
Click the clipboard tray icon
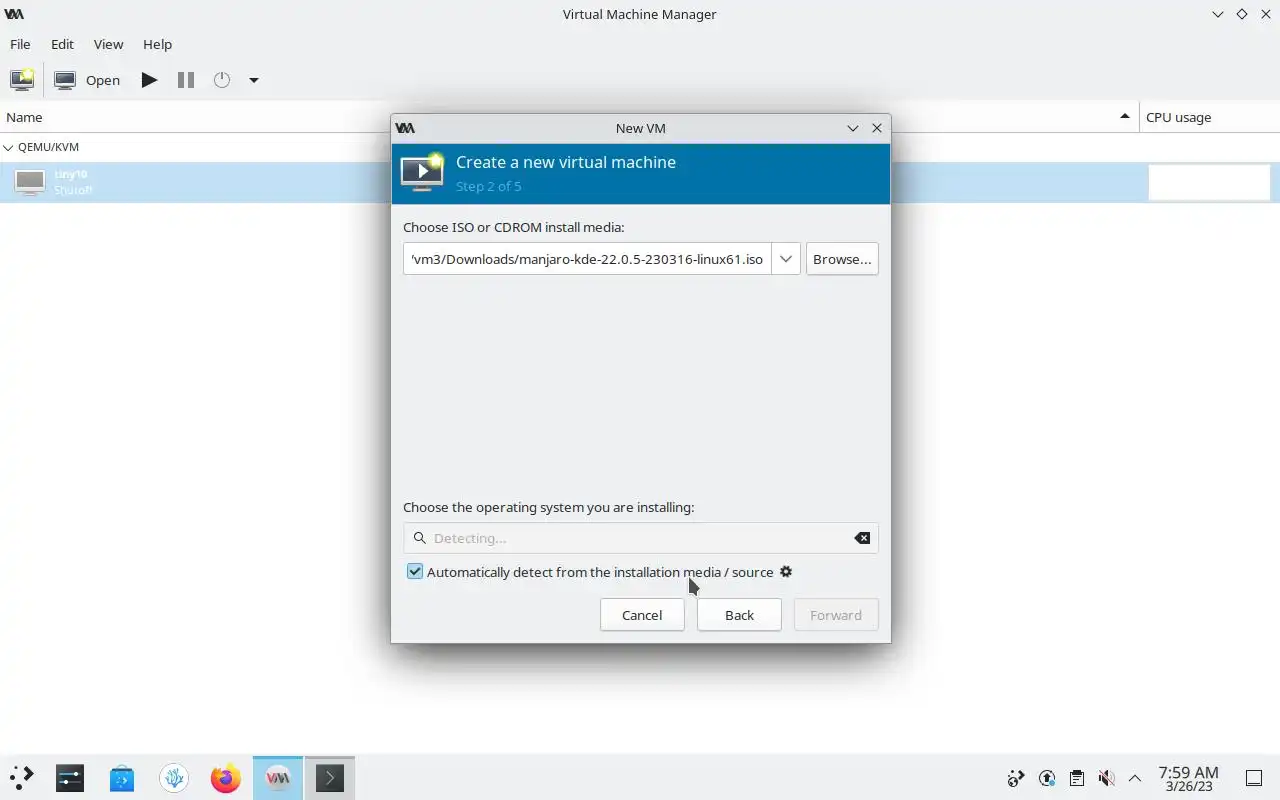tap(1077, 778)
